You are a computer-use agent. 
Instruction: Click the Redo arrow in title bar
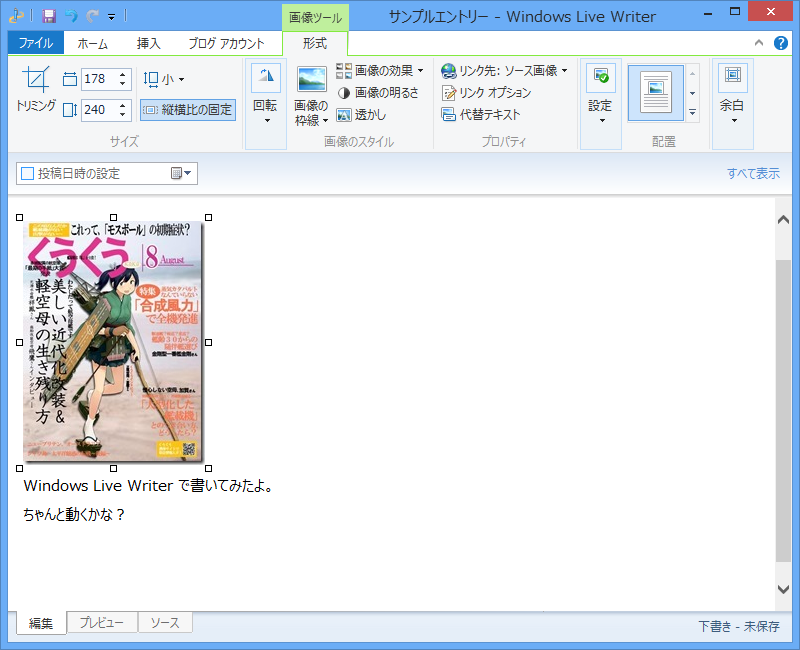pos(92,16)
